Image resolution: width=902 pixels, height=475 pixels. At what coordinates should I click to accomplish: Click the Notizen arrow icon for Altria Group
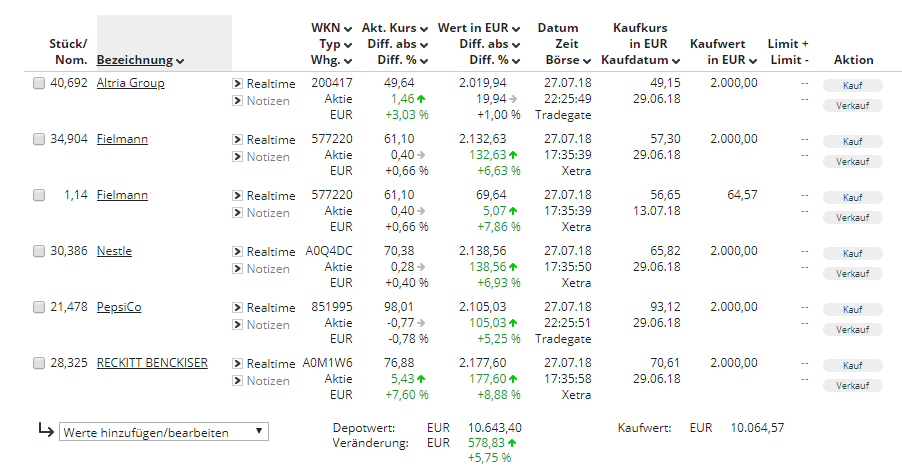(x=238, y=101)
